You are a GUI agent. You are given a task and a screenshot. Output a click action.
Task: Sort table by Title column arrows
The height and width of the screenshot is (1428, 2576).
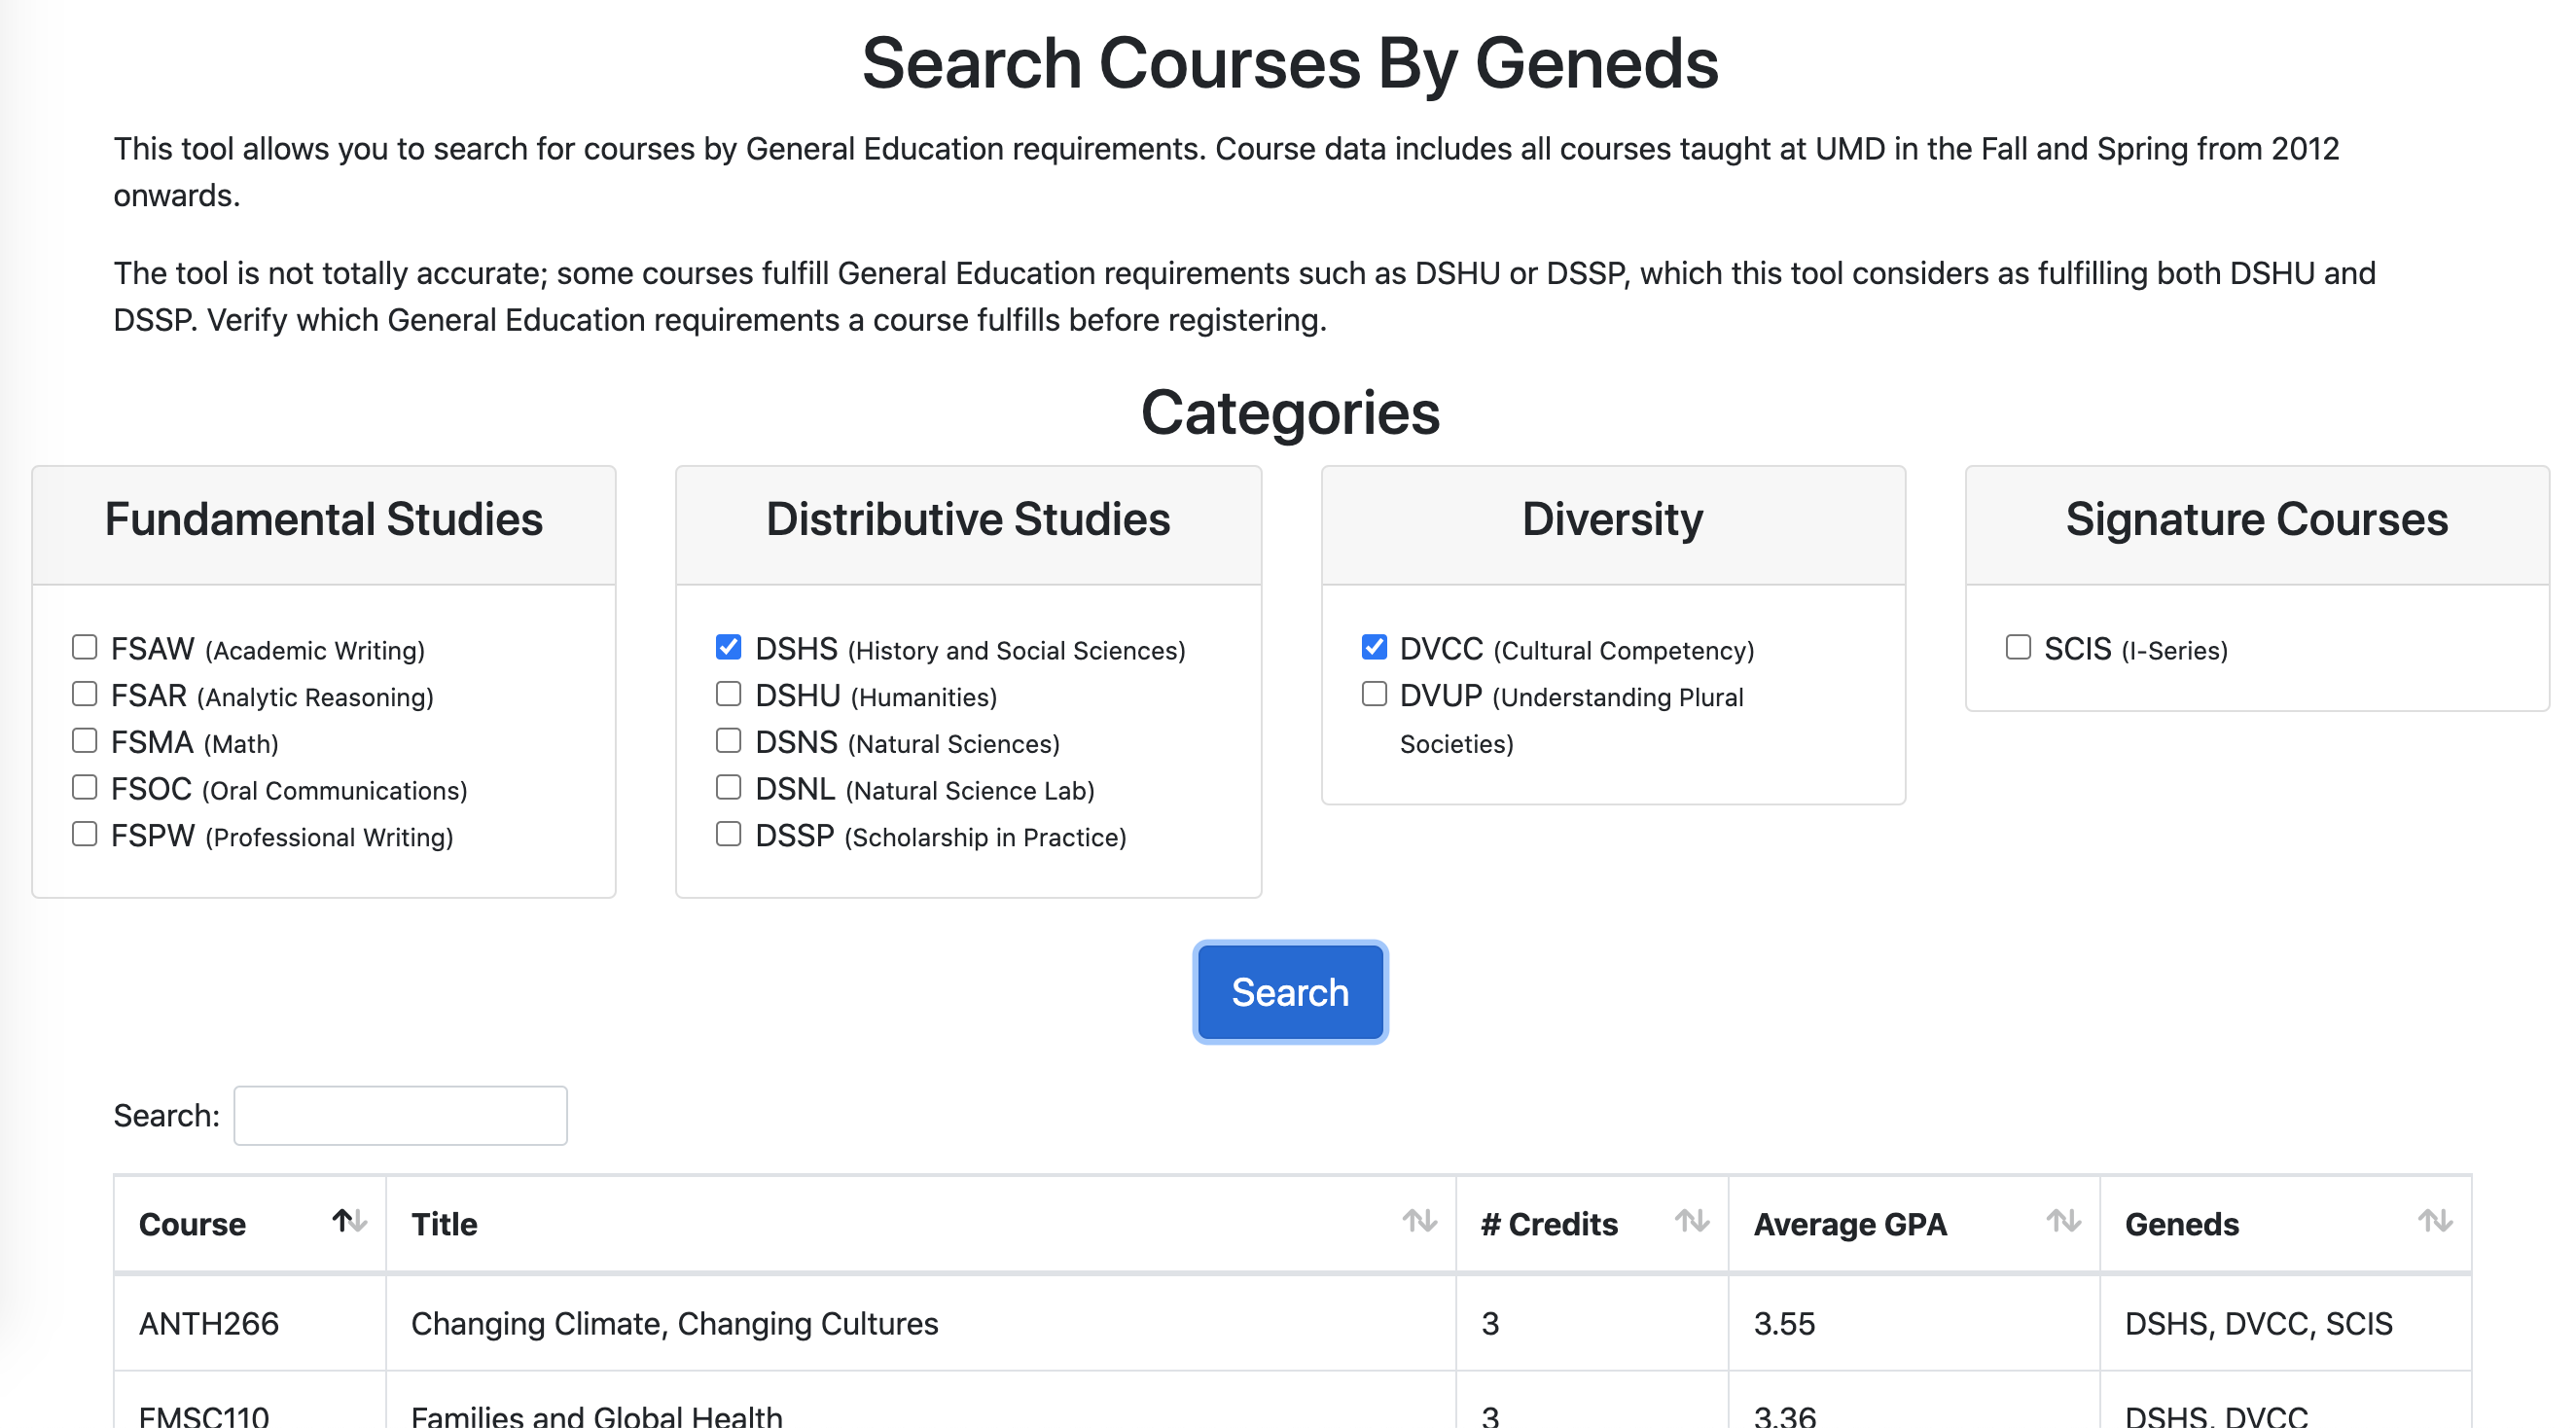(x=1418, y=1221)
